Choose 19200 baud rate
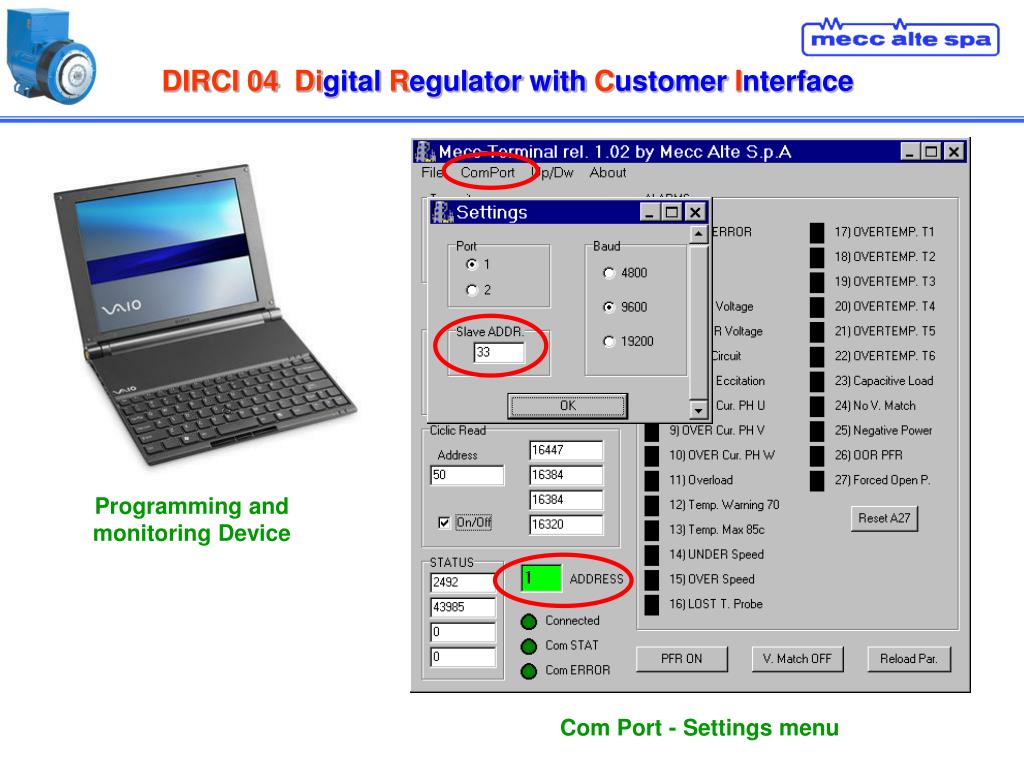Image resolution: width=1024 pixels, height=768 pixels. click(609, 342)
